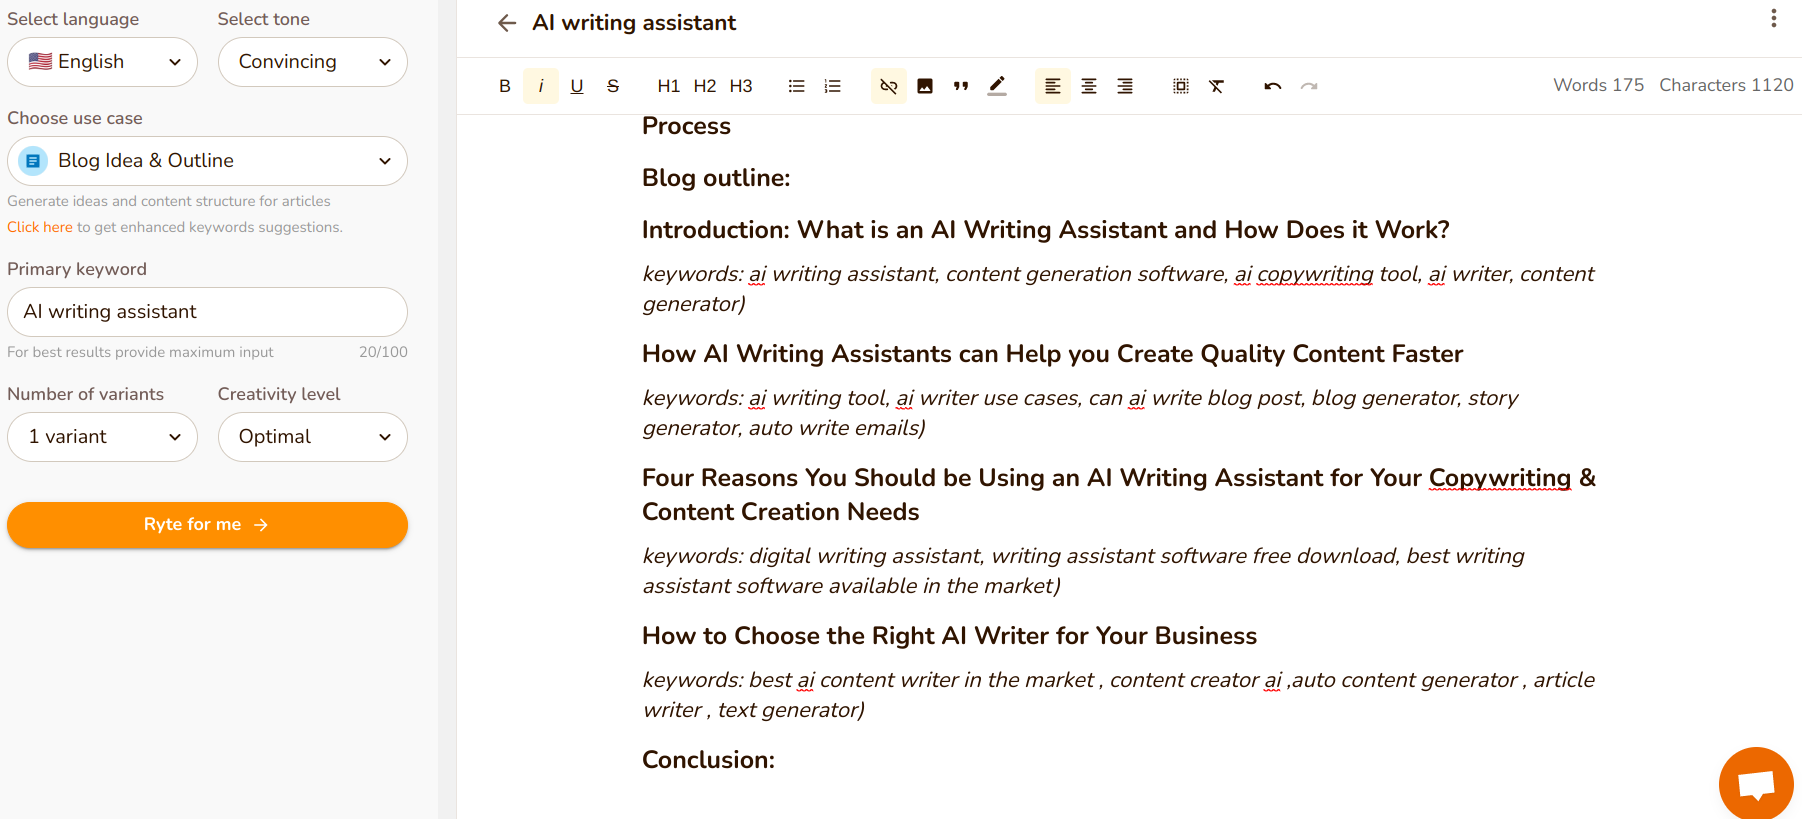Select the text highlight pen

pyautogui.click(x=997, y=86)
